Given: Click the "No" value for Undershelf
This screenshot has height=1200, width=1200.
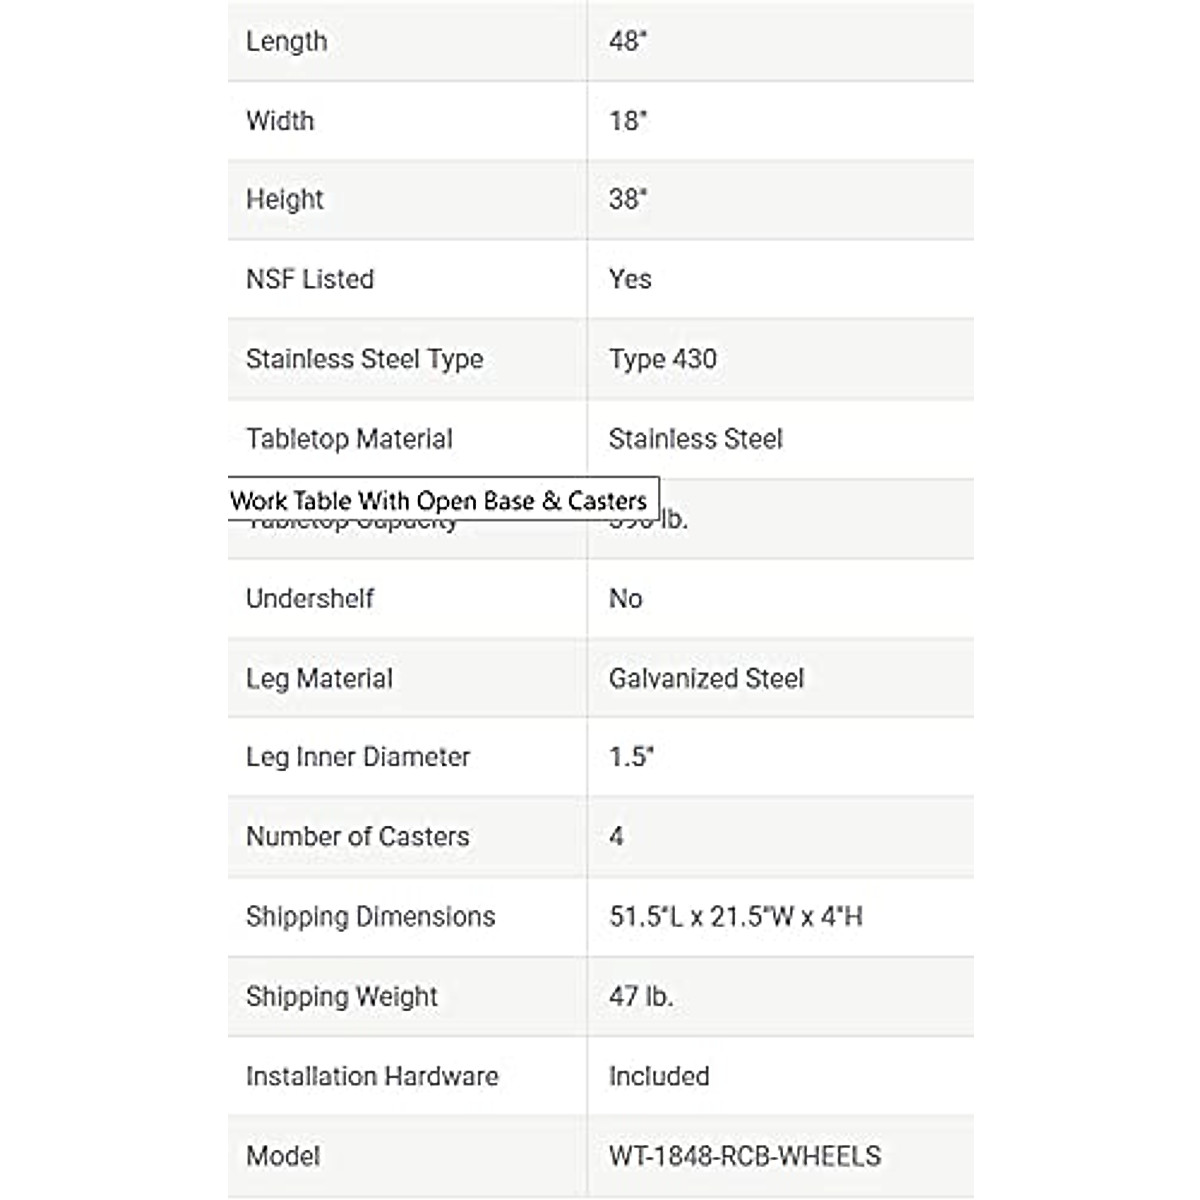Looking at the screenshot, I should [x=626, y=598].
